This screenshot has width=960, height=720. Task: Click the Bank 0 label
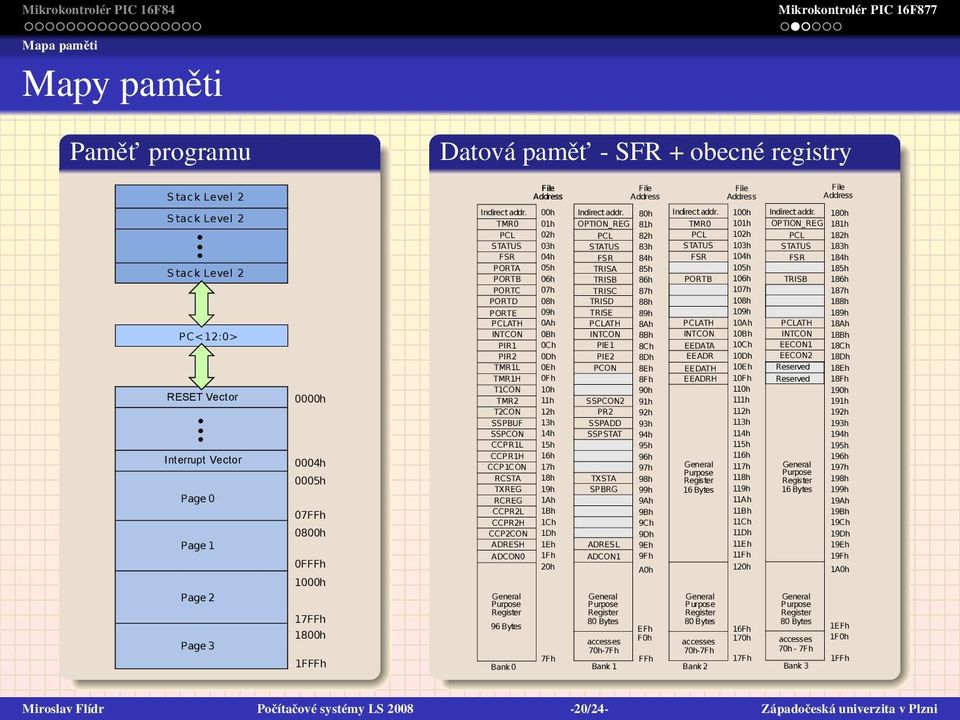(503, 667)
